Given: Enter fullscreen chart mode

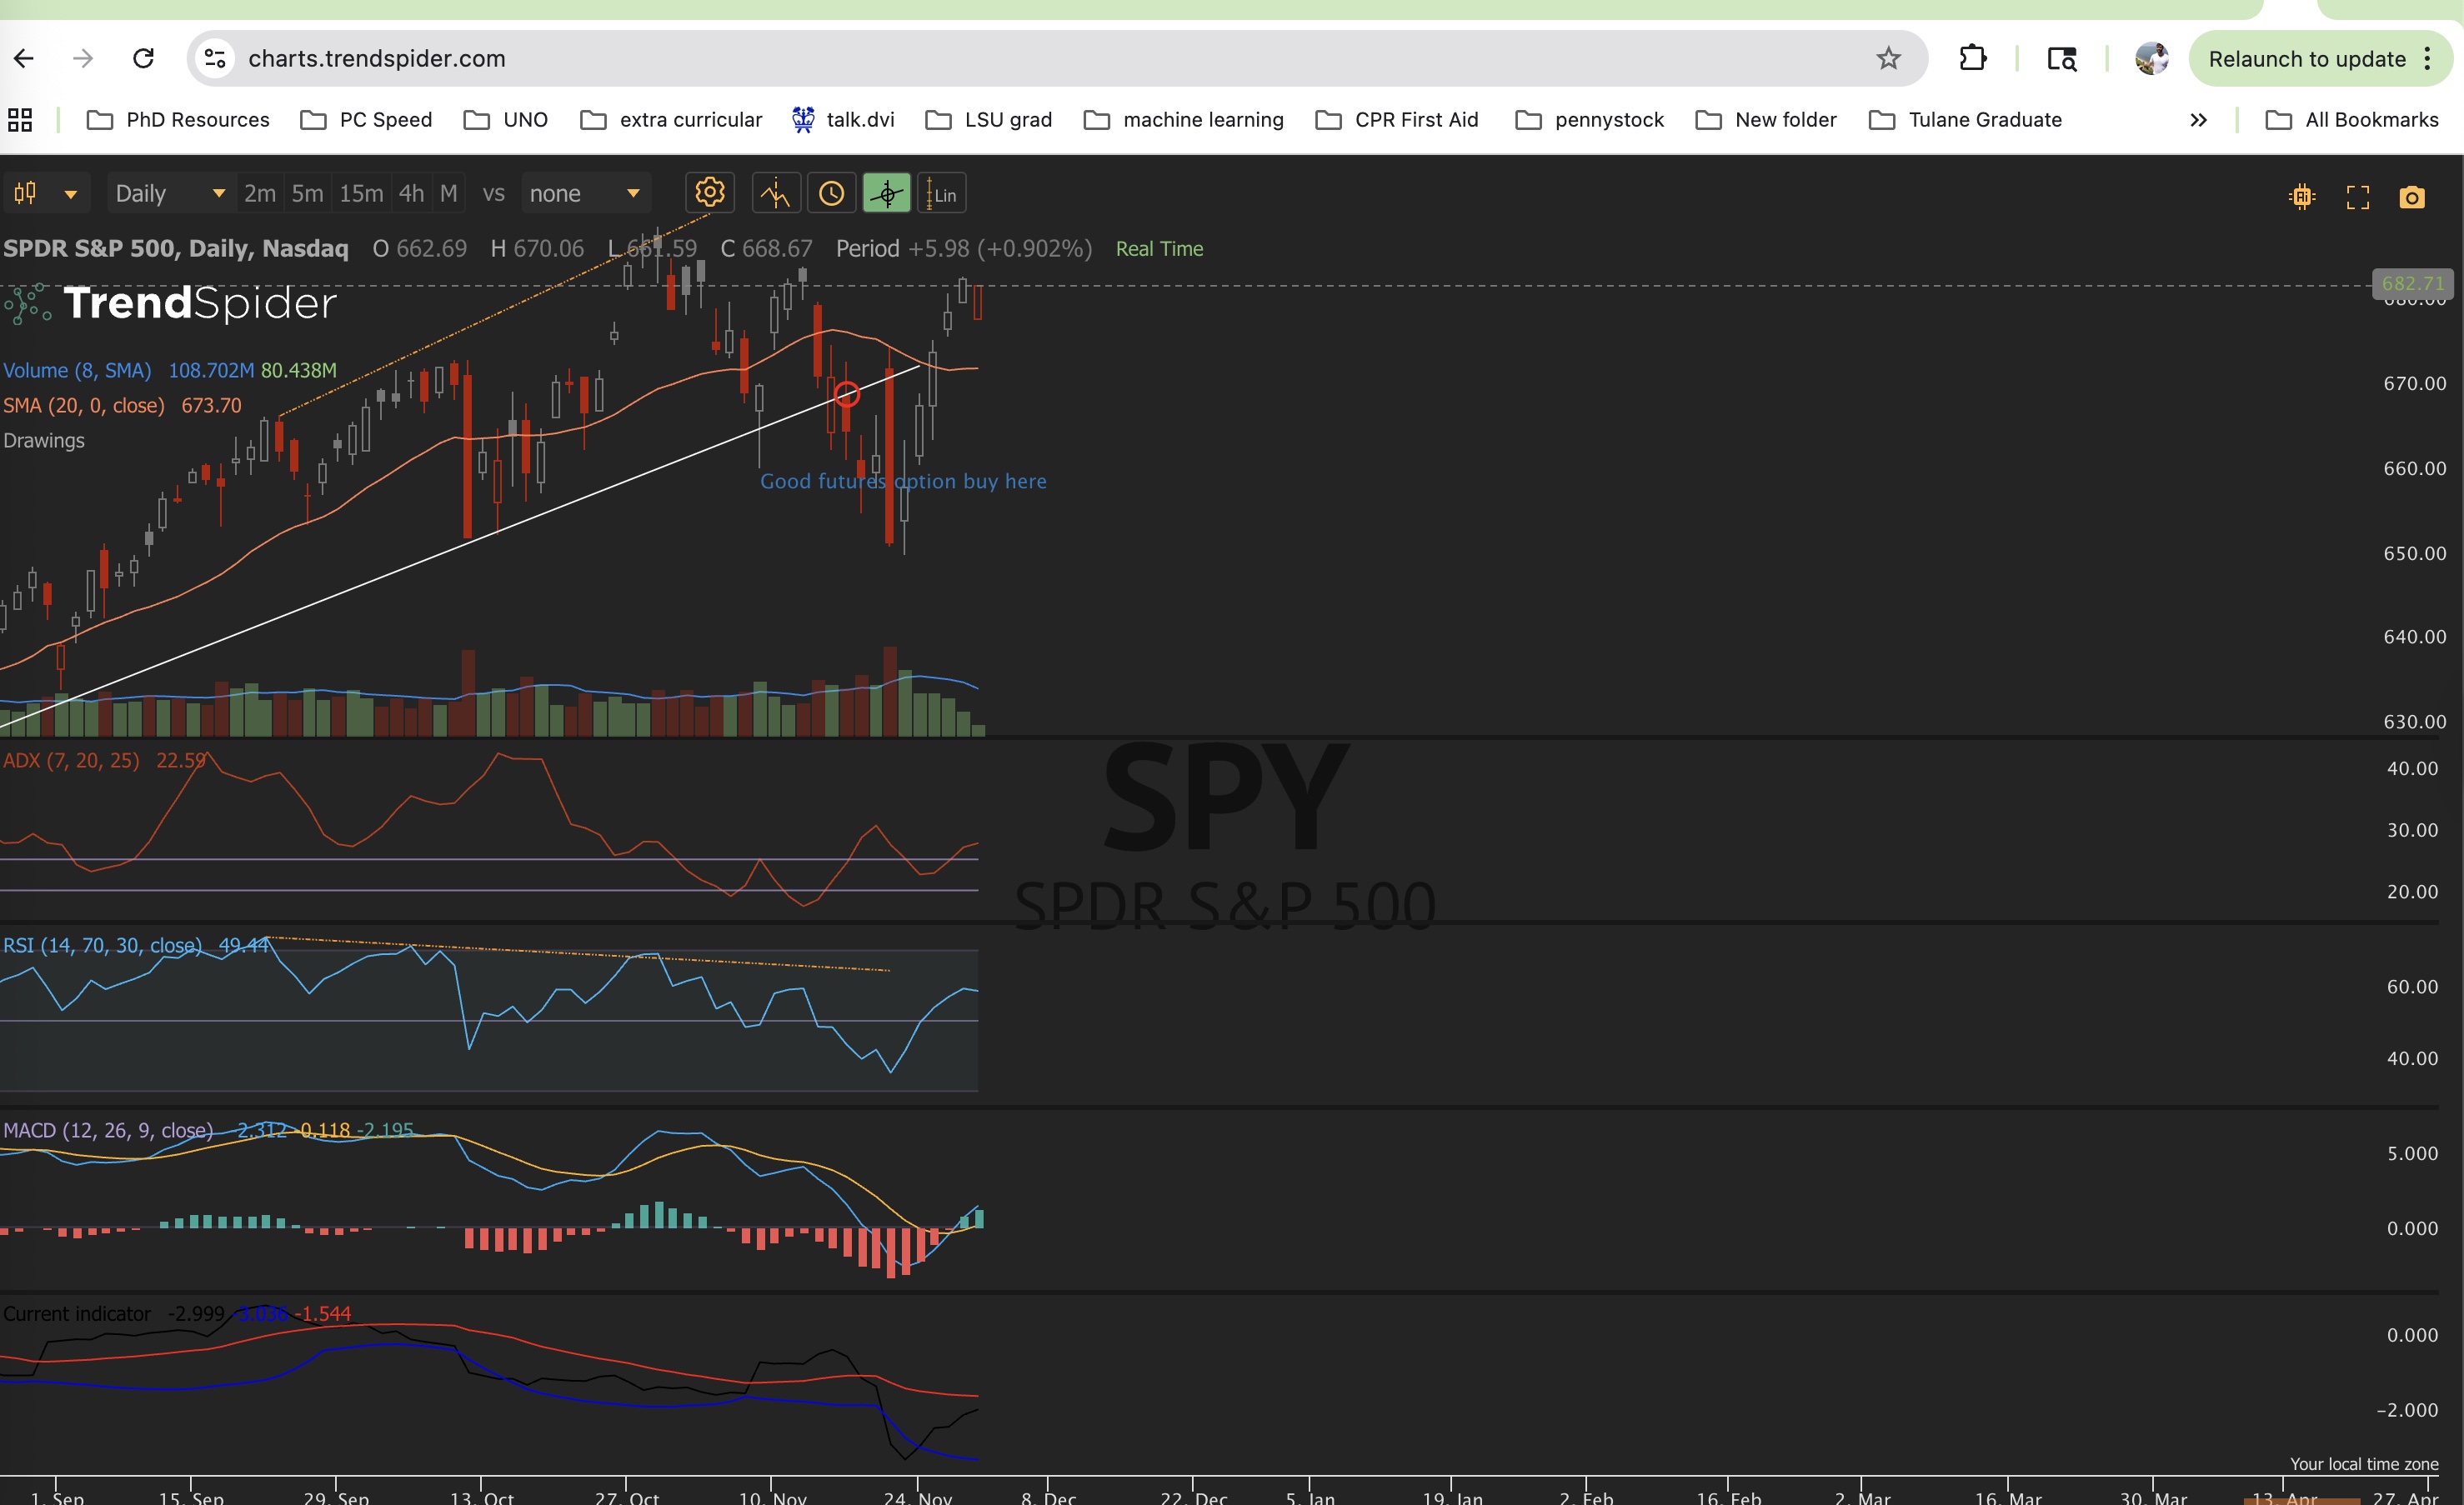Looking at the screenshot, I should coord(2357,197).
